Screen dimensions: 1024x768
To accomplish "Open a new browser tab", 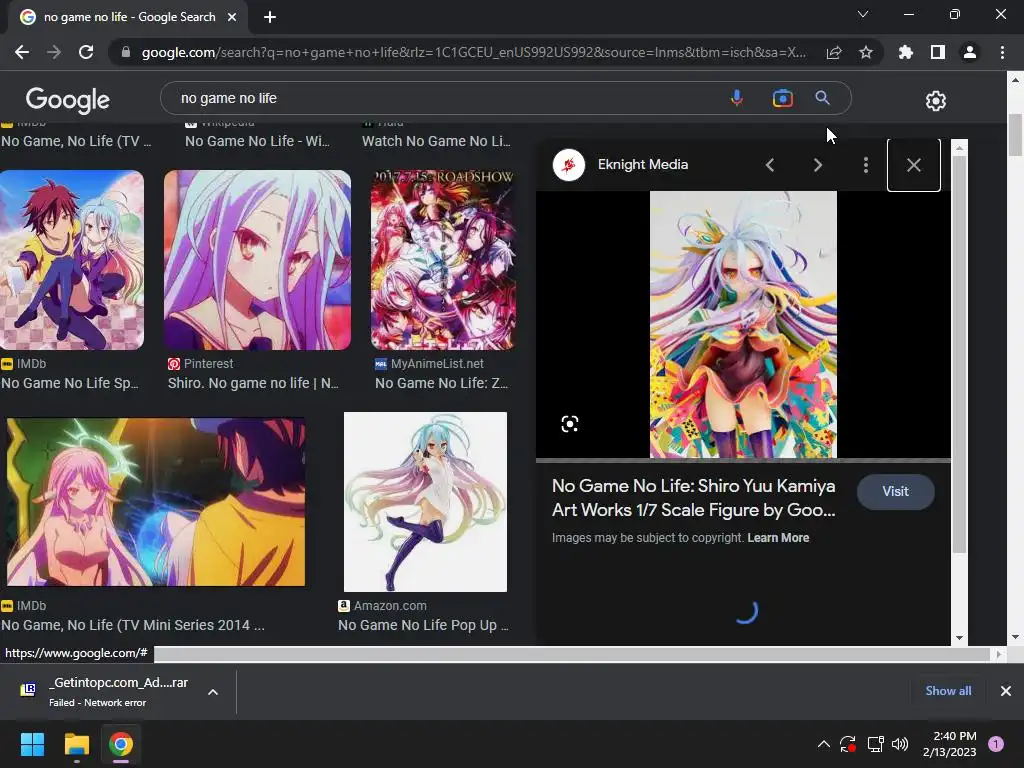I will tap(270, 17).
